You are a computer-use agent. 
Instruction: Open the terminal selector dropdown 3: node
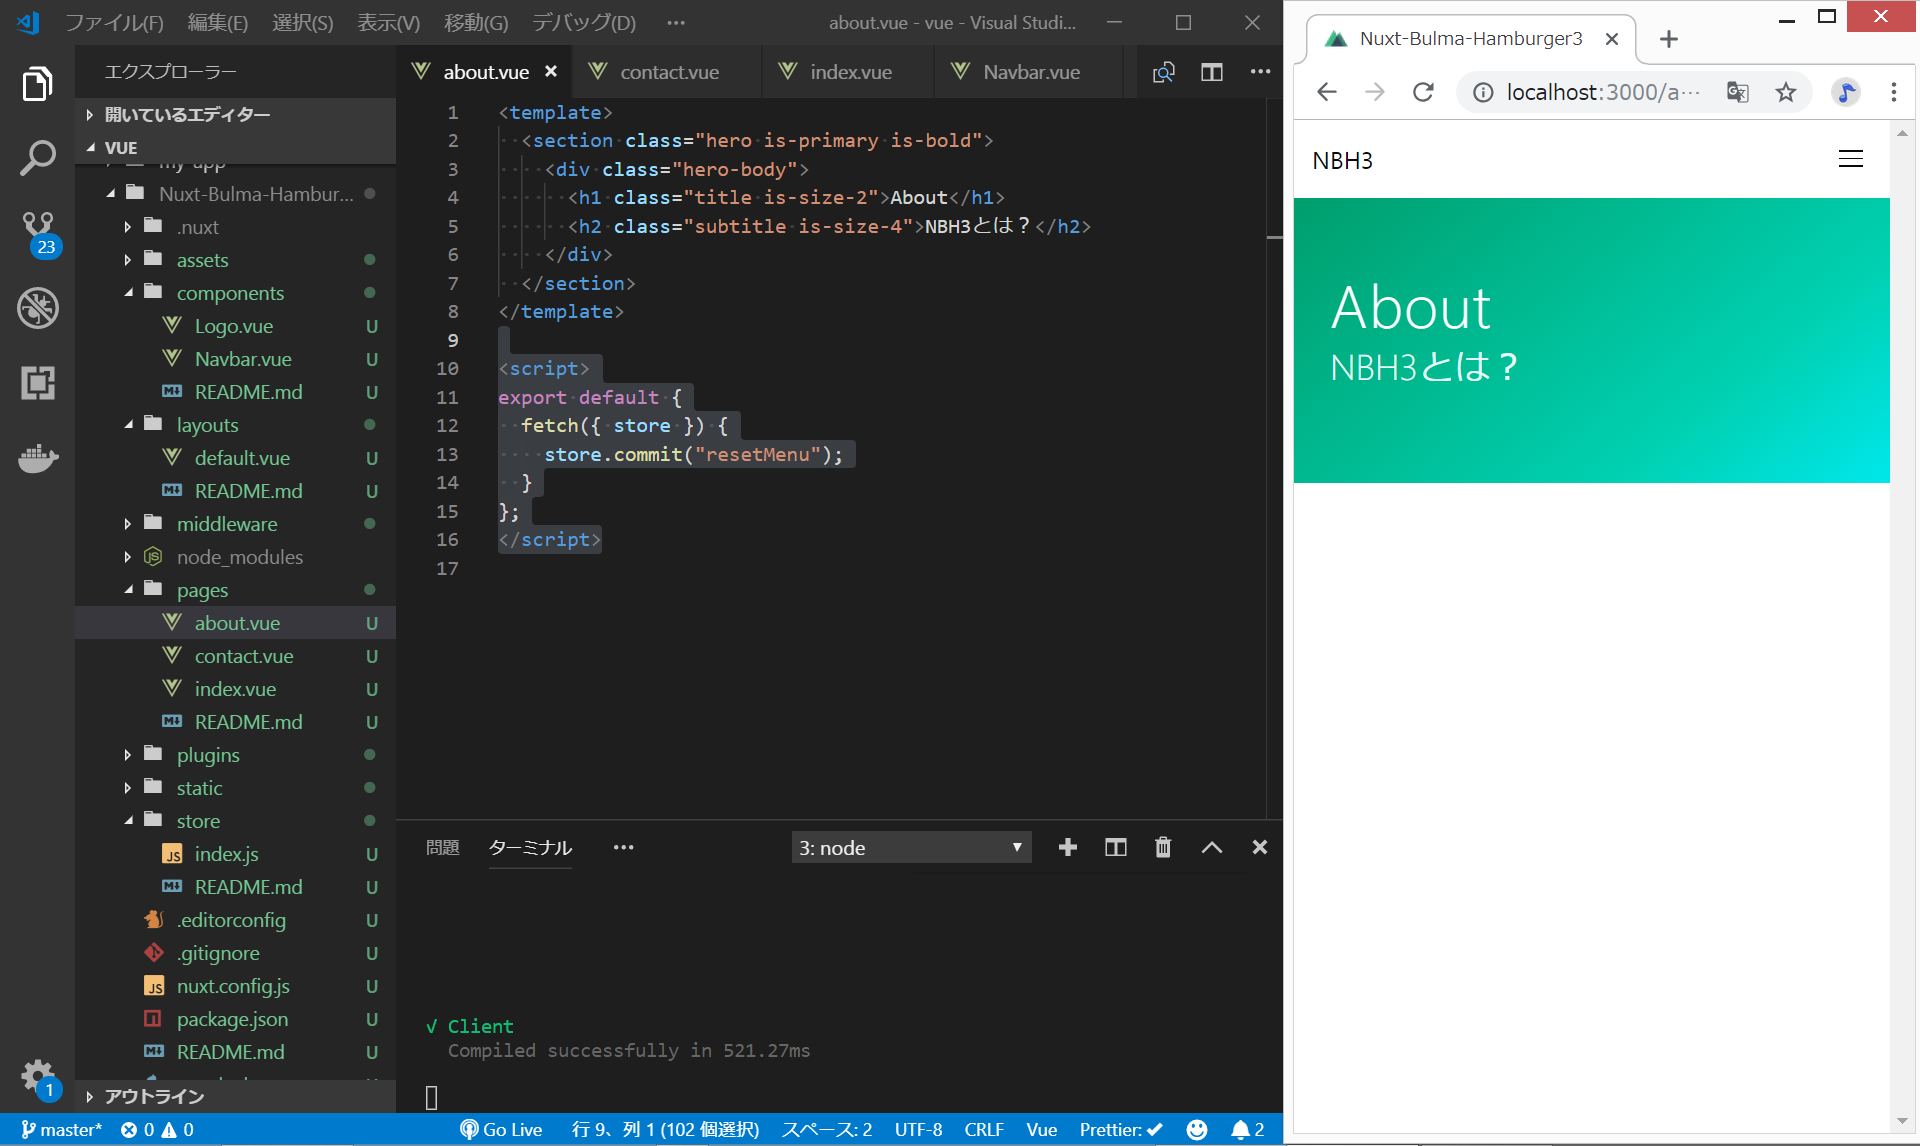pyautogui.click(x=911, y=848)
